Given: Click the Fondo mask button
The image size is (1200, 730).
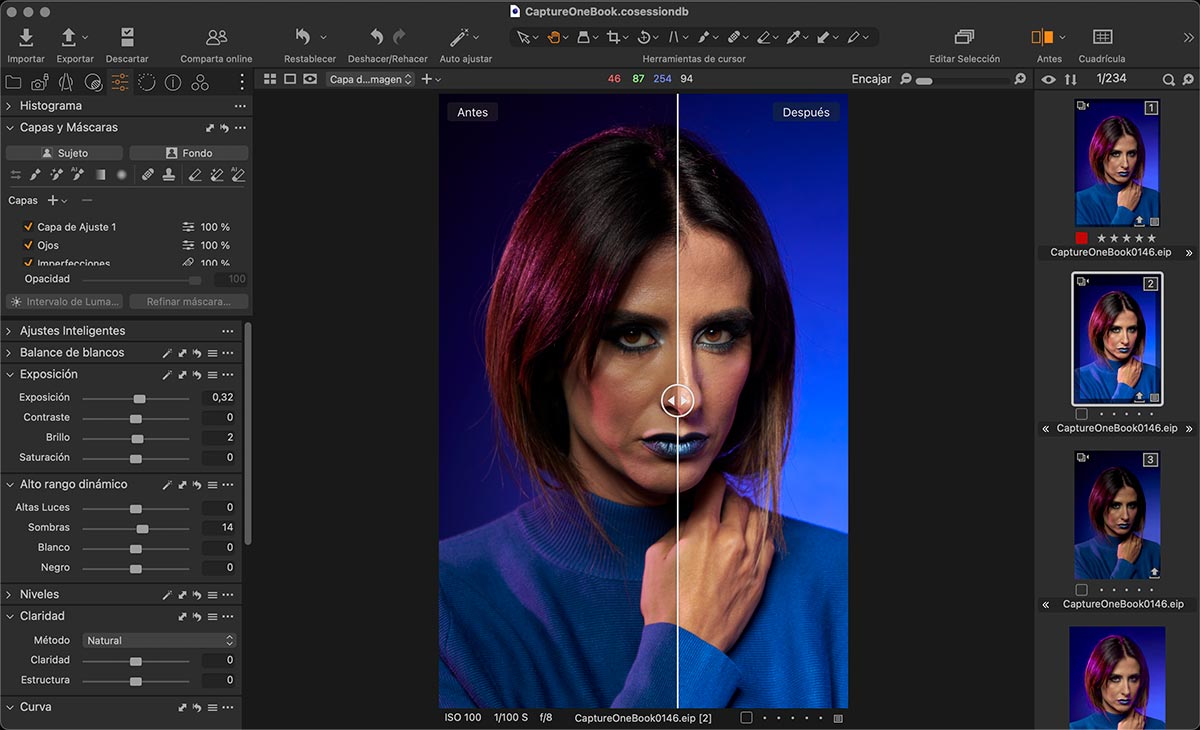Looking at the screenshot, I should pyautogui.click(x=189, y=153).
